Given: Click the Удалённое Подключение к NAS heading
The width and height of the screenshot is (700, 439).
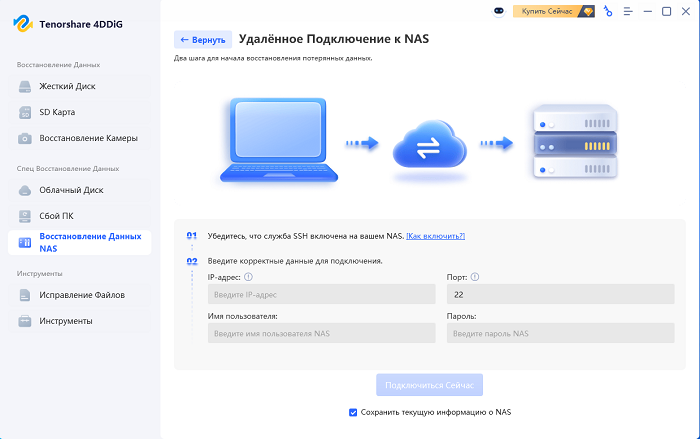Looking at the screenshot, I should click(x=333, y=39).
